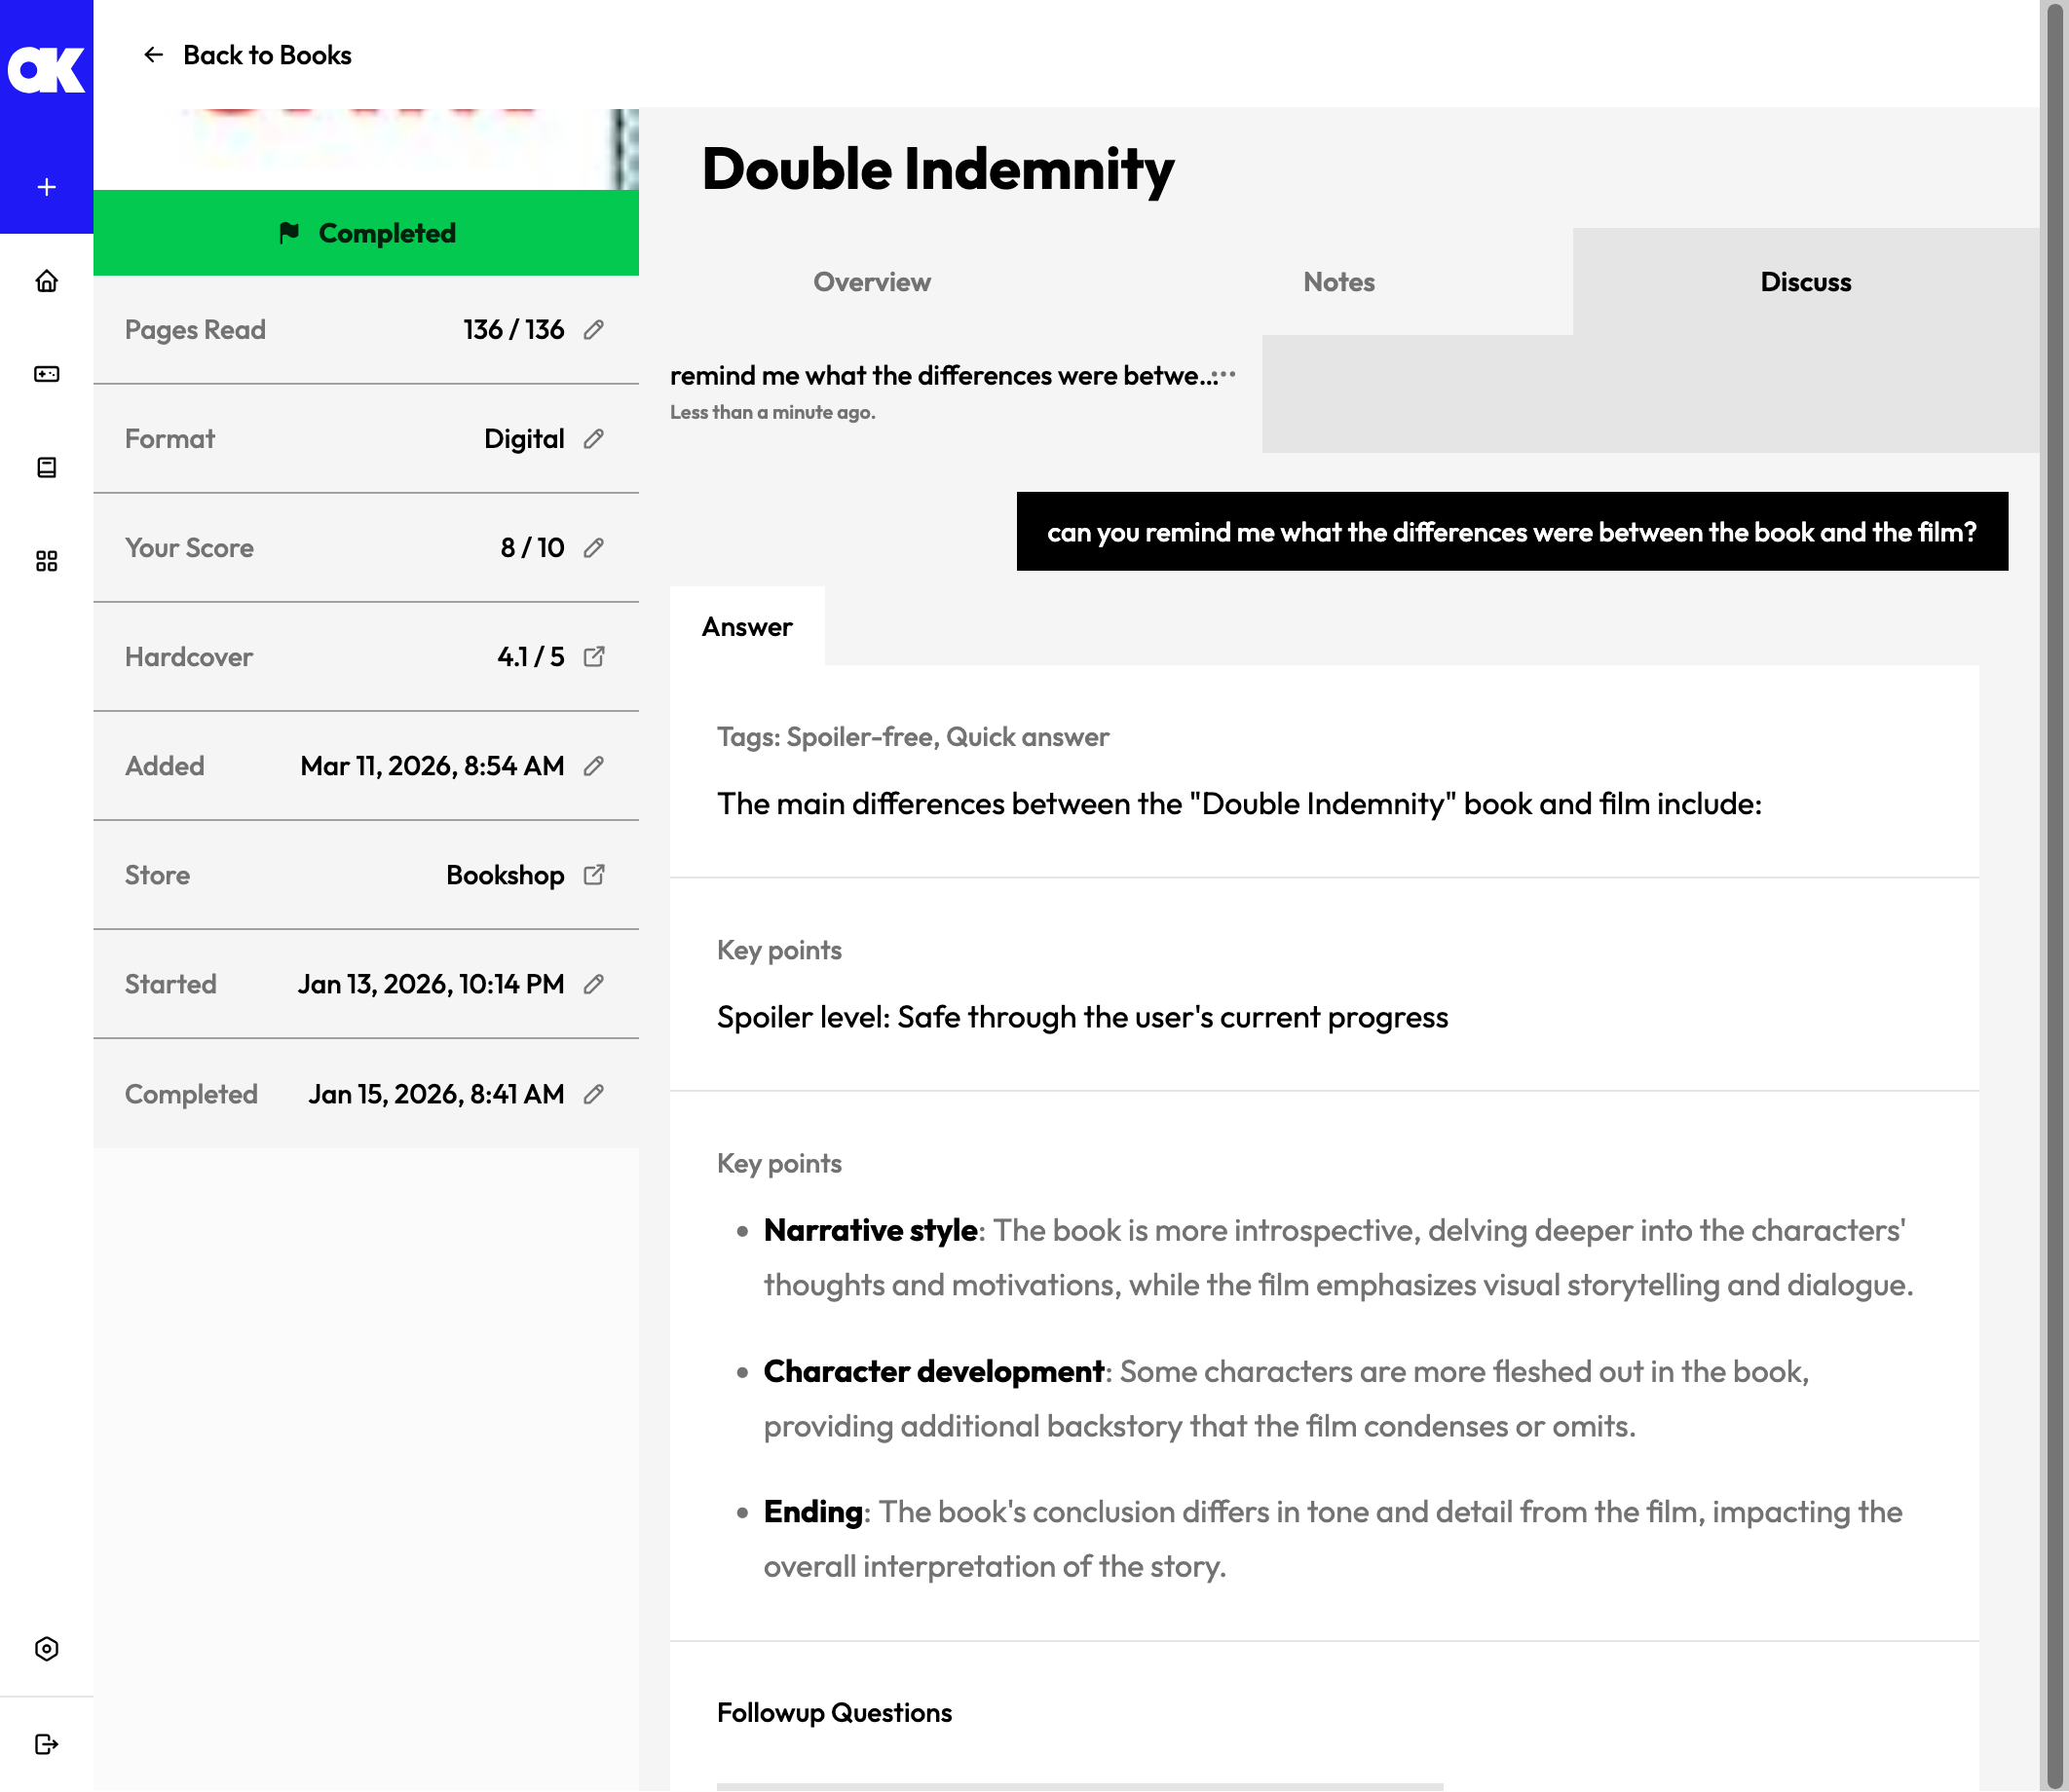Image resolution: width=2069 pixels, height=1792 pixels.
Task: Go Back to Books
Action: (247, 55)
